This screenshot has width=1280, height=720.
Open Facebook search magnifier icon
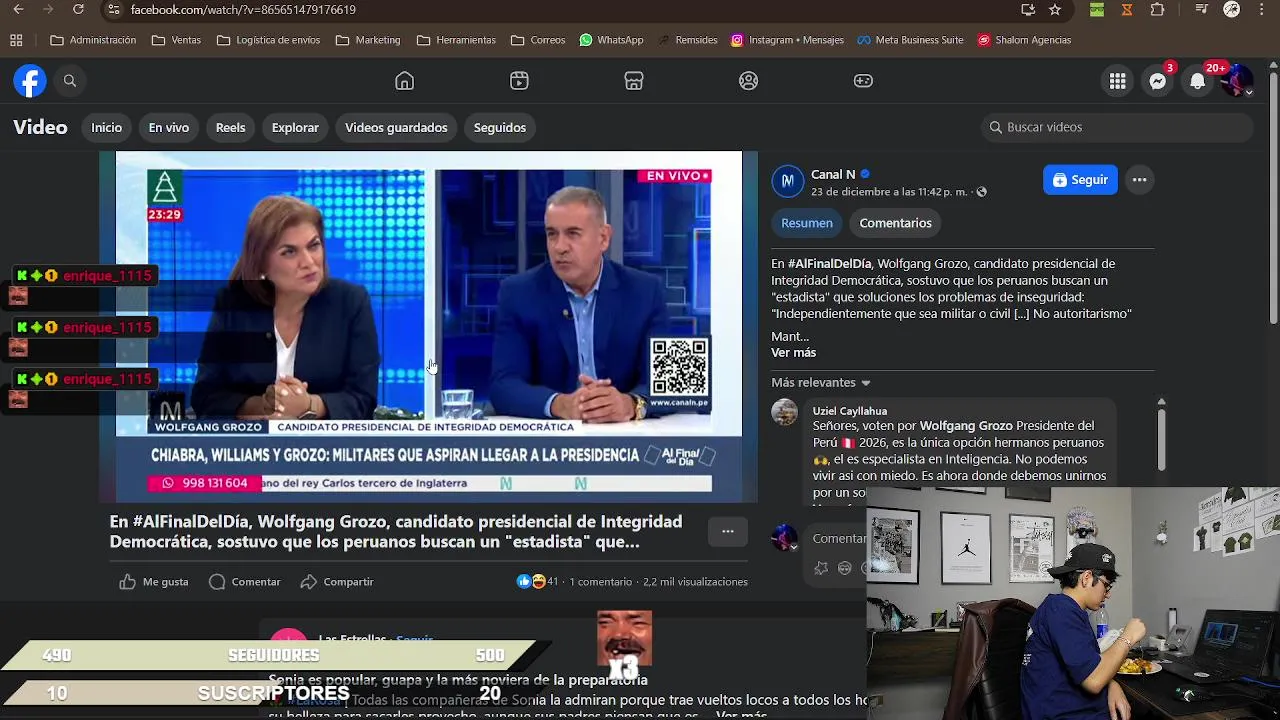click(70, 81)
